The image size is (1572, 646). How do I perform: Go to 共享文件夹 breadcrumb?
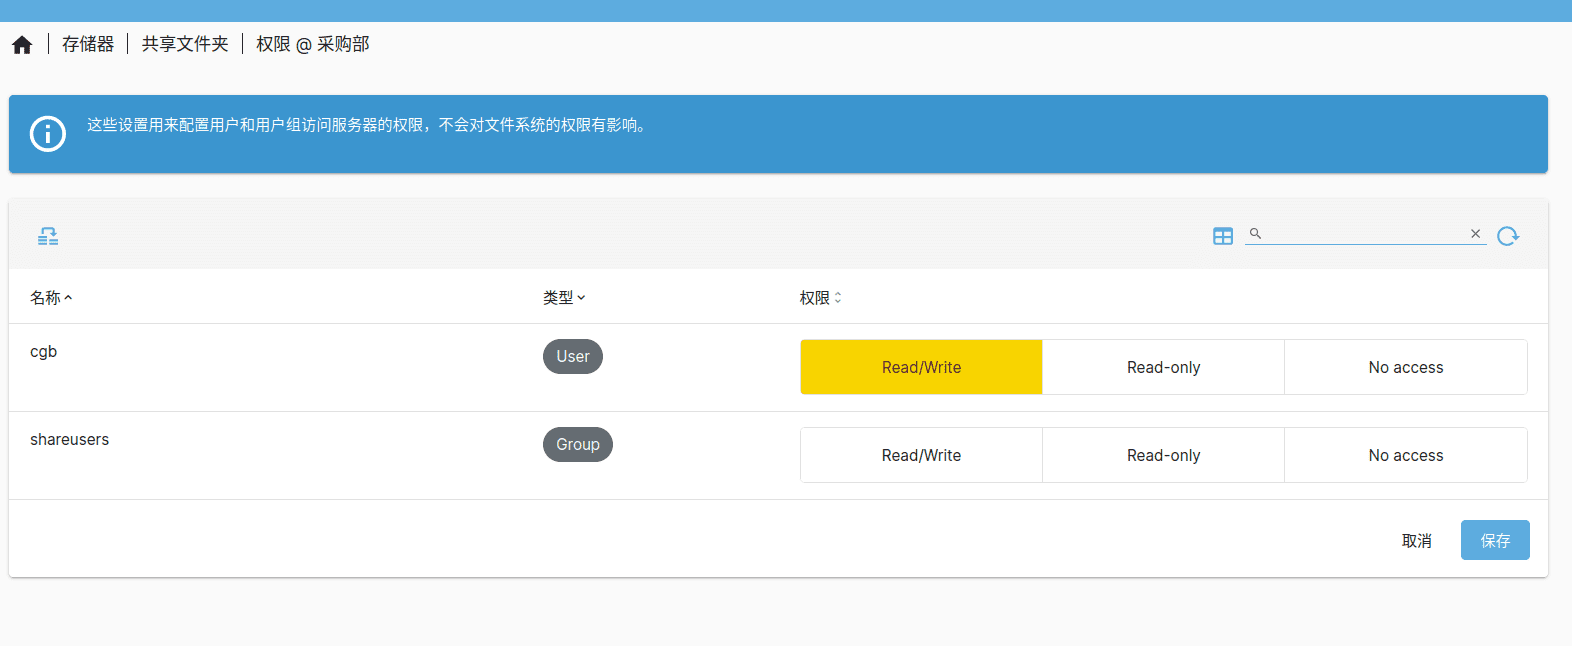click(x=185, y=45)
